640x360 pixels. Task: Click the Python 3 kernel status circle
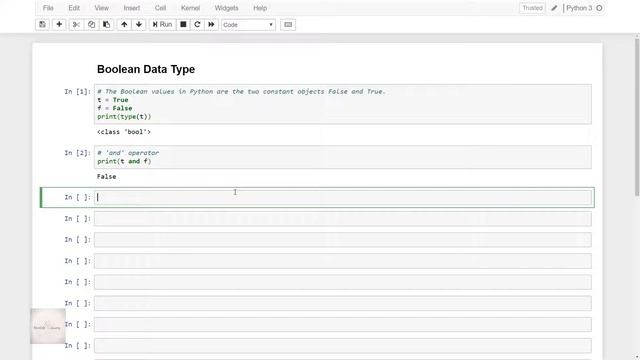[599, 8]
